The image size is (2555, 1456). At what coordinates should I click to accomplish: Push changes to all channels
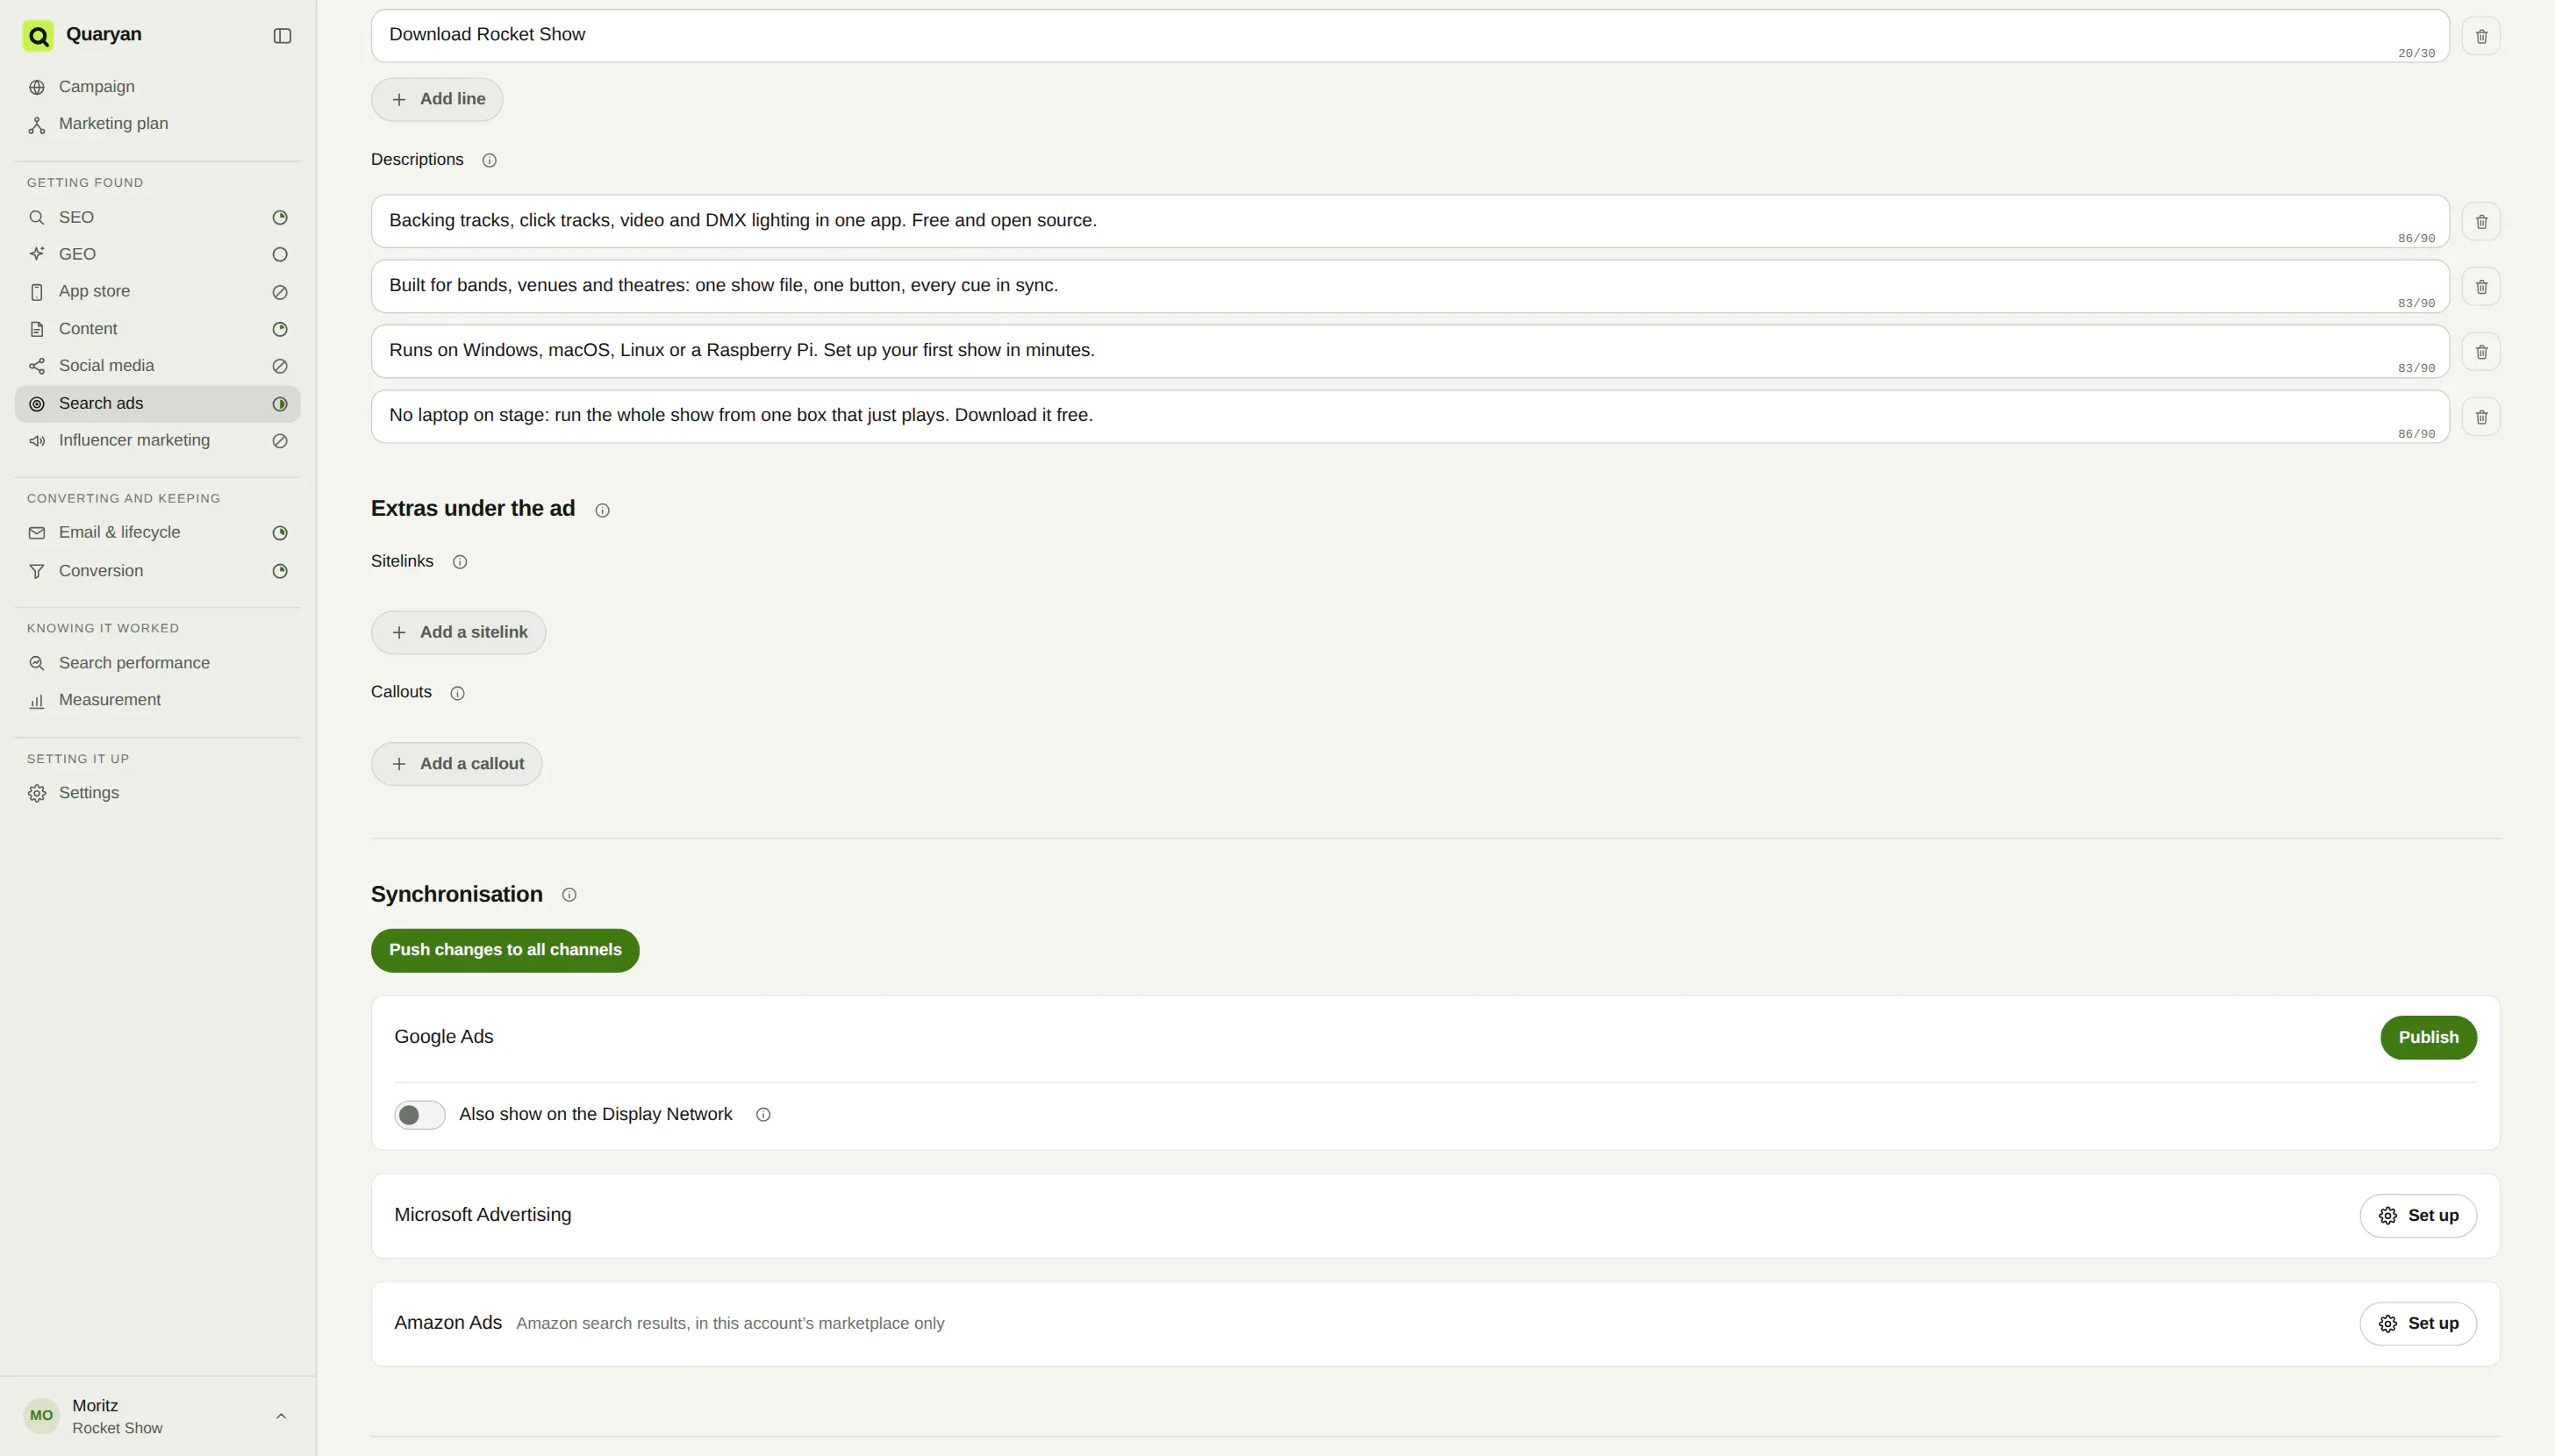tap(505, 950)
